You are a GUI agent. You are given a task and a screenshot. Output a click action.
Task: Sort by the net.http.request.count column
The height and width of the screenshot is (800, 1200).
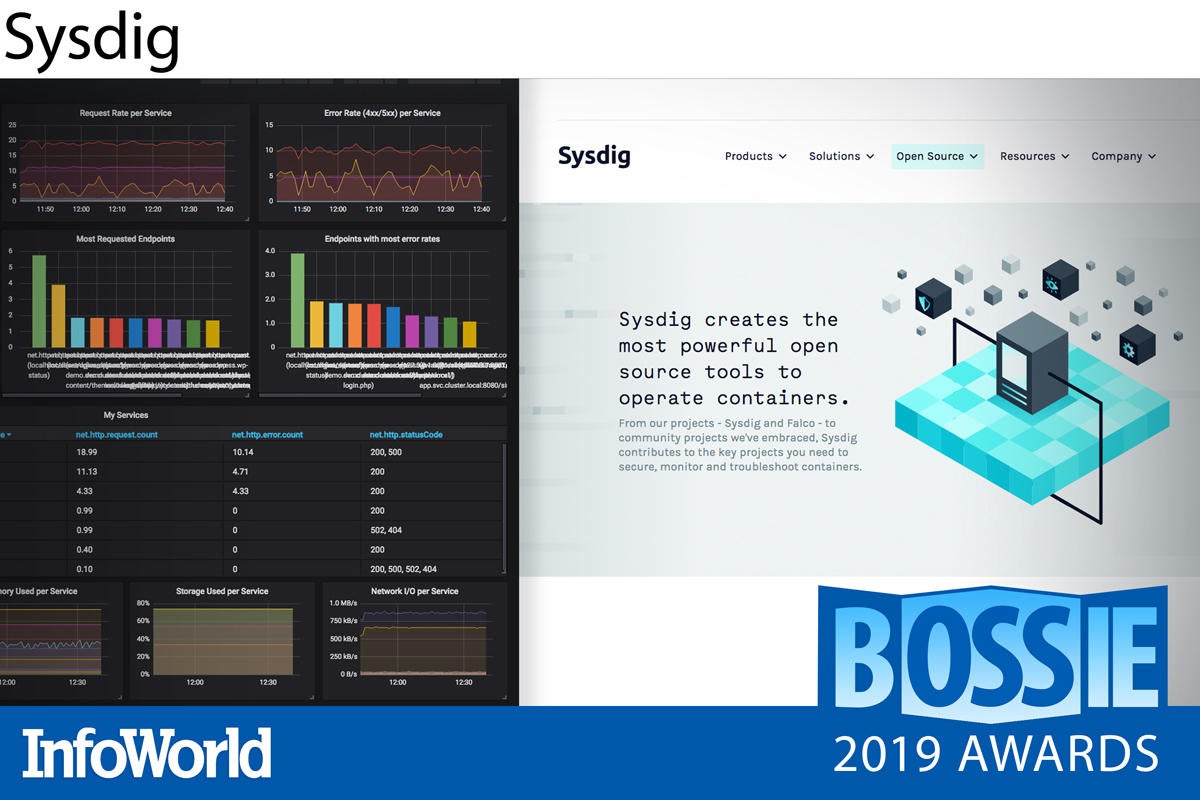[117, 435]
